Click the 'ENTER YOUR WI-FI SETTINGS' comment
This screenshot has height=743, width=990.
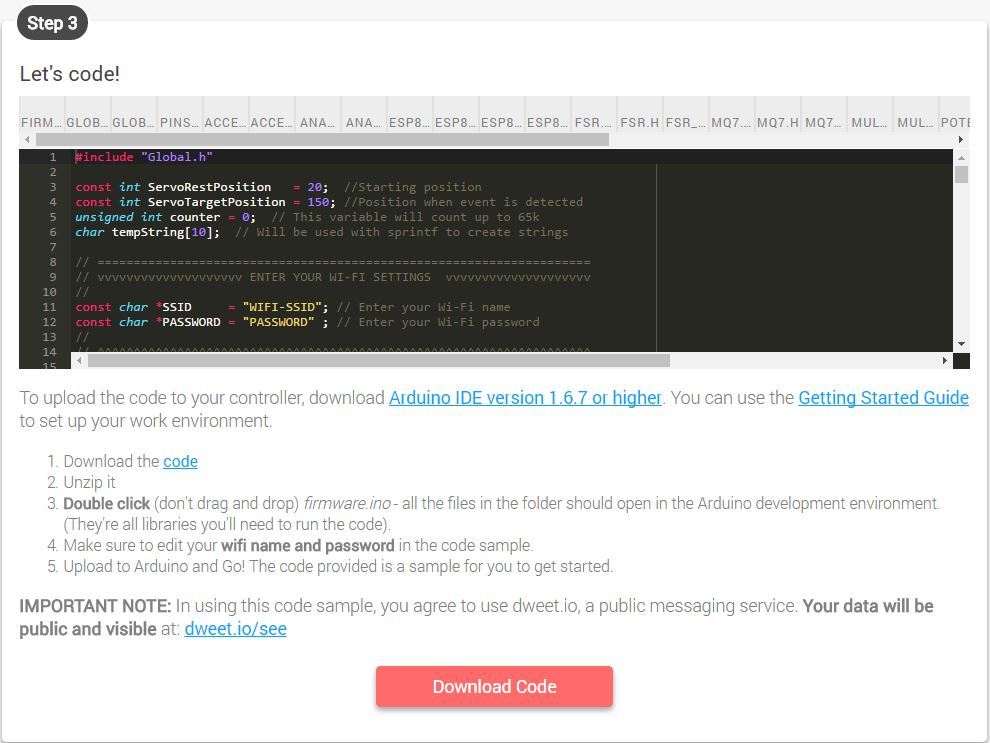(x=340, y=277)
